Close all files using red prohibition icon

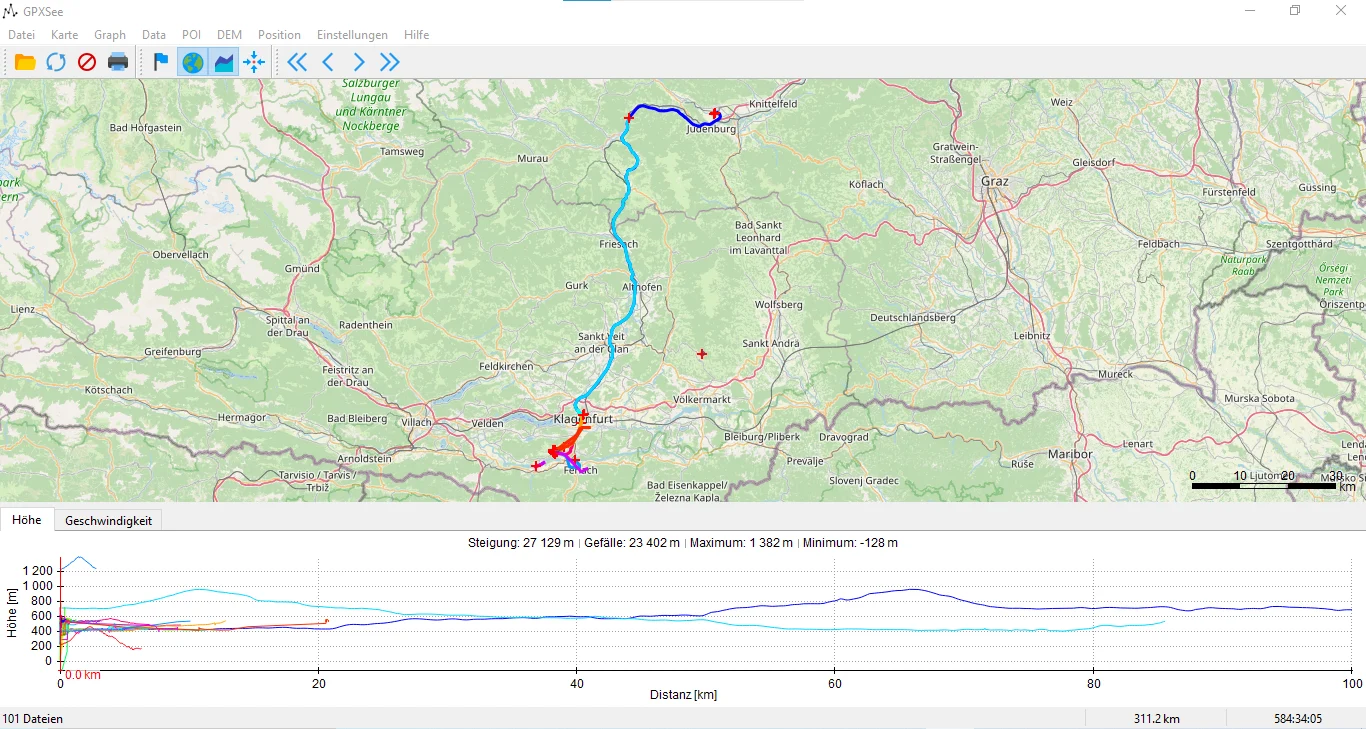[87, 62]
